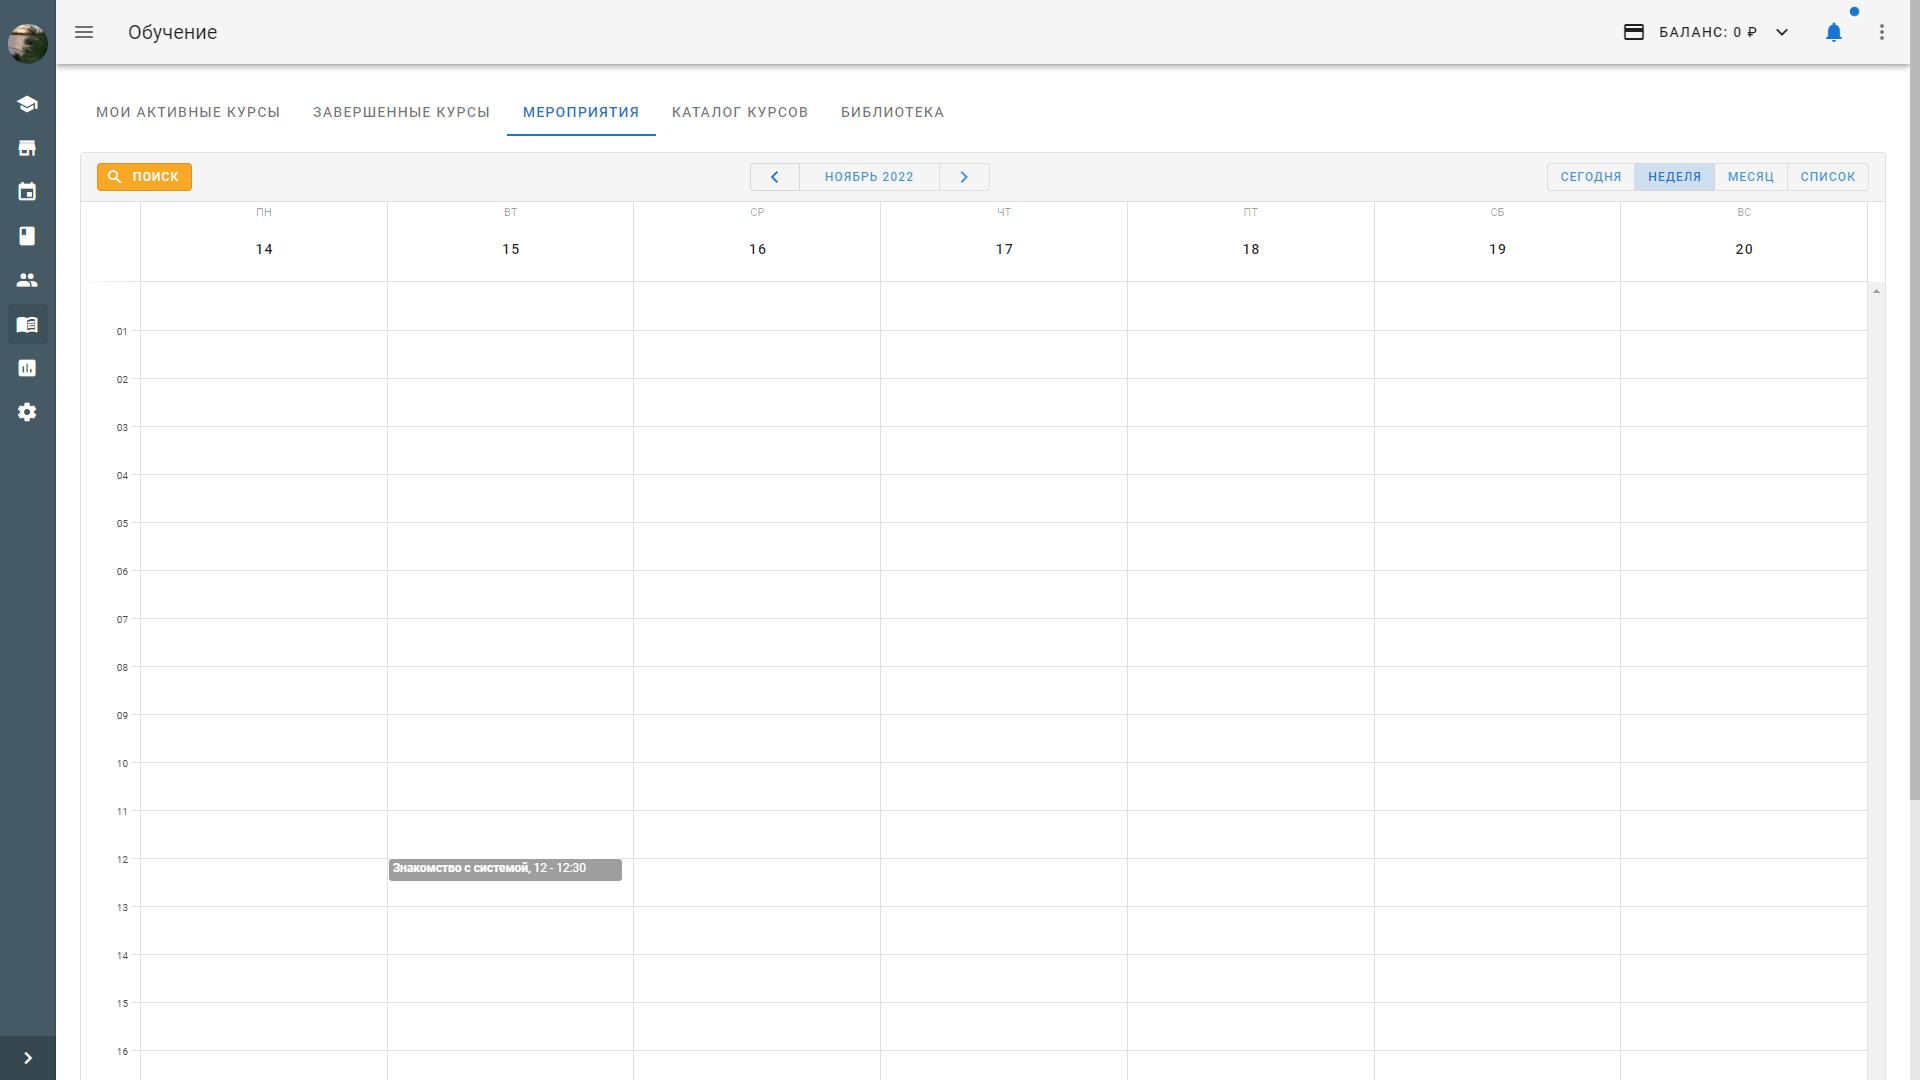This screenshot has height=1080, width=1920.
Task: Open the hamburger navigation menu
Action: (84, 32)
